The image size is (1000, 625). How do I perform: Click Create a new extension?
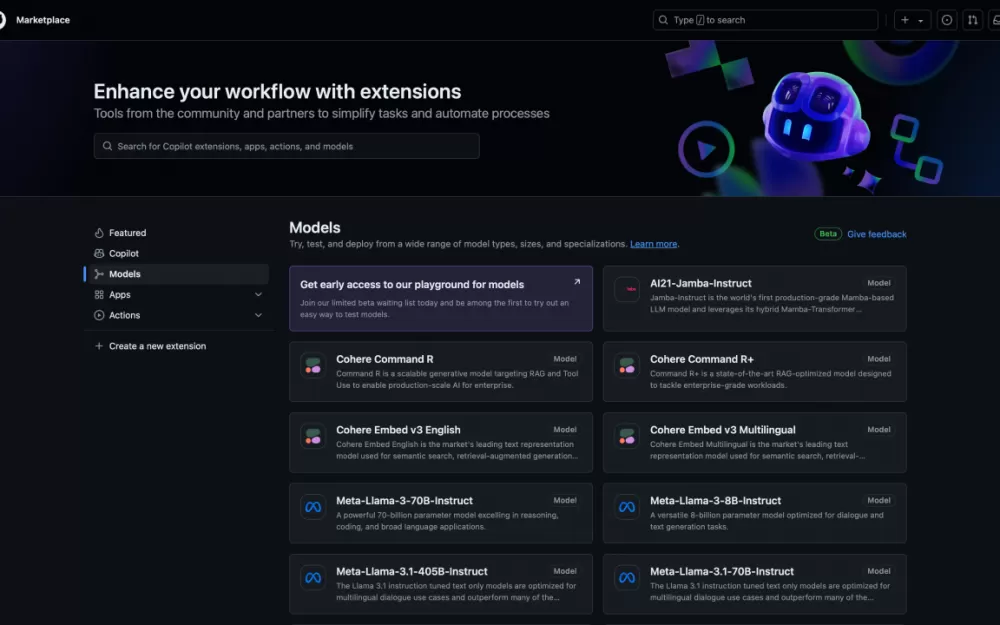coord(157,346)
